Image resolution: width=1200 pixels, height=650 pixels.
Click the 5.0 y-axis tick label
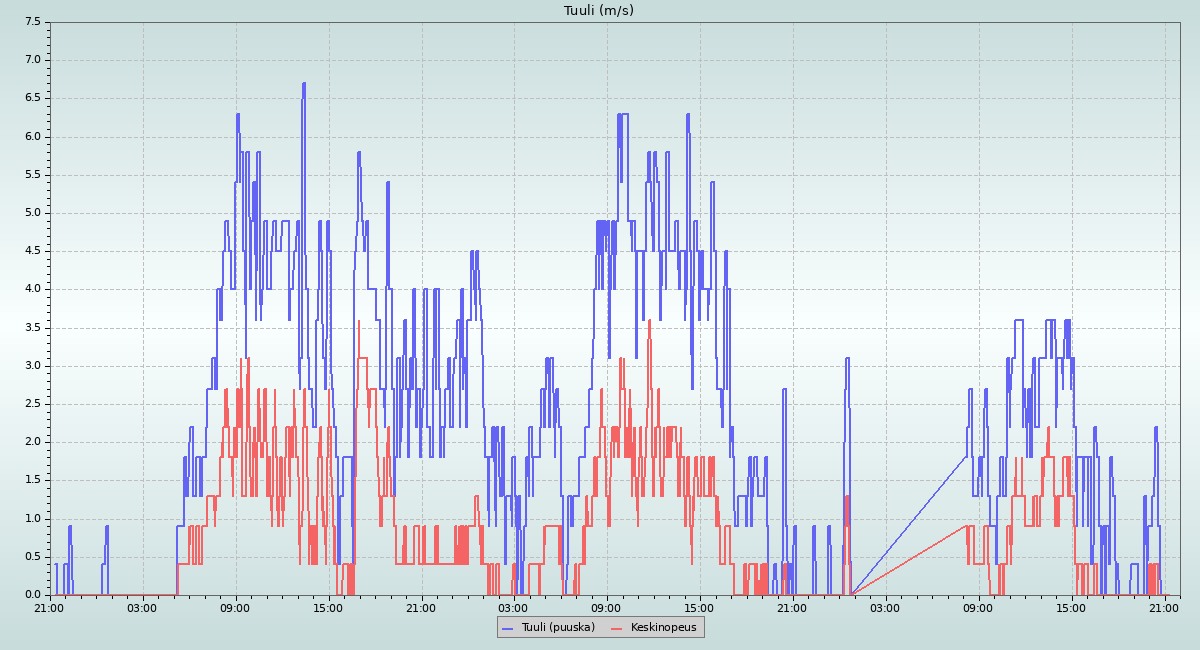(x=32, y=213)
